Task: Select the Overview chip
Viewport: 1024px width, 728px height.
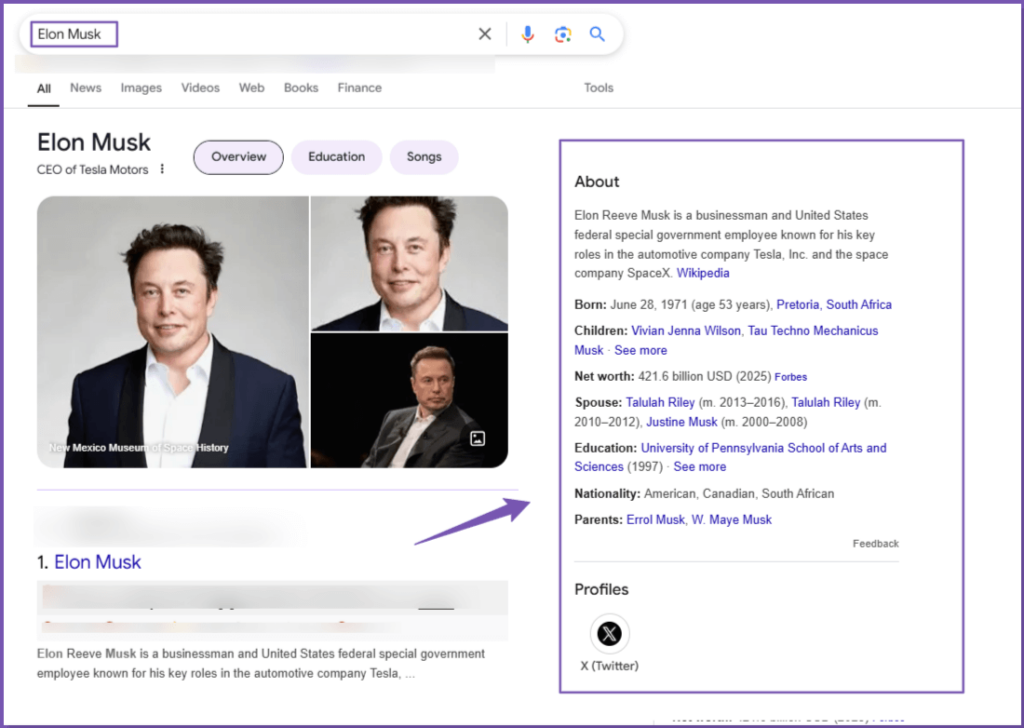Action: click(x=238, y=157)
